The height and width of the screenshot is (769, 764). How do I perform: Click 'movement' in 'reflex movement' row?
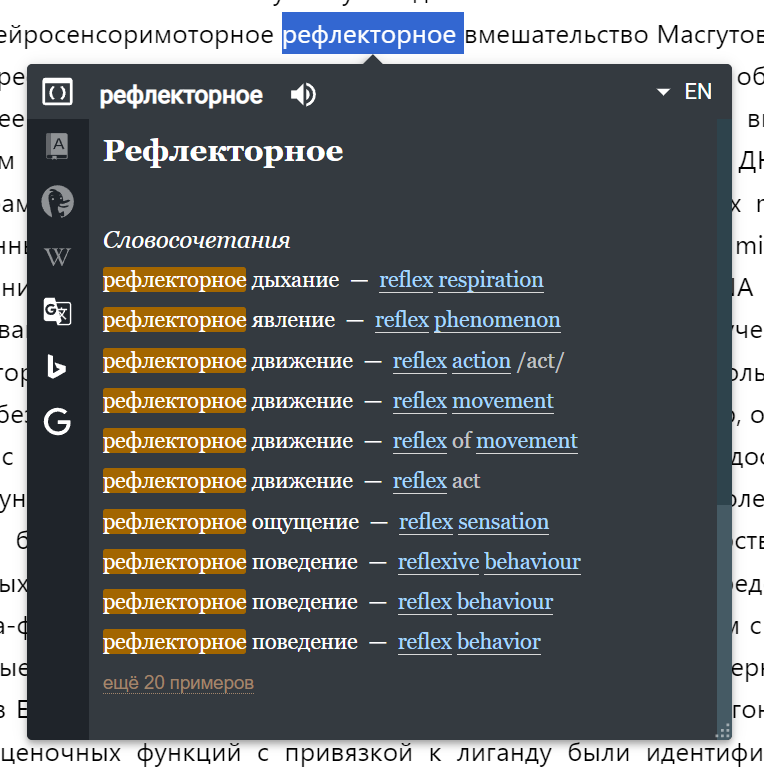click(x=503, y=401)
